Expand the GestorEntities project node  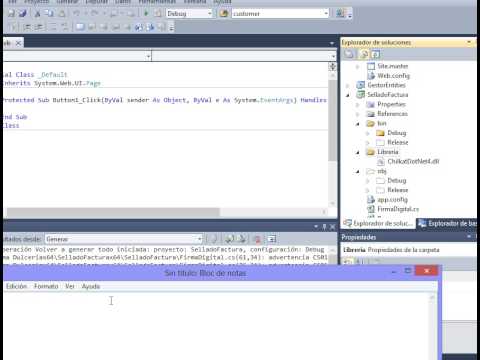(348, 85)
